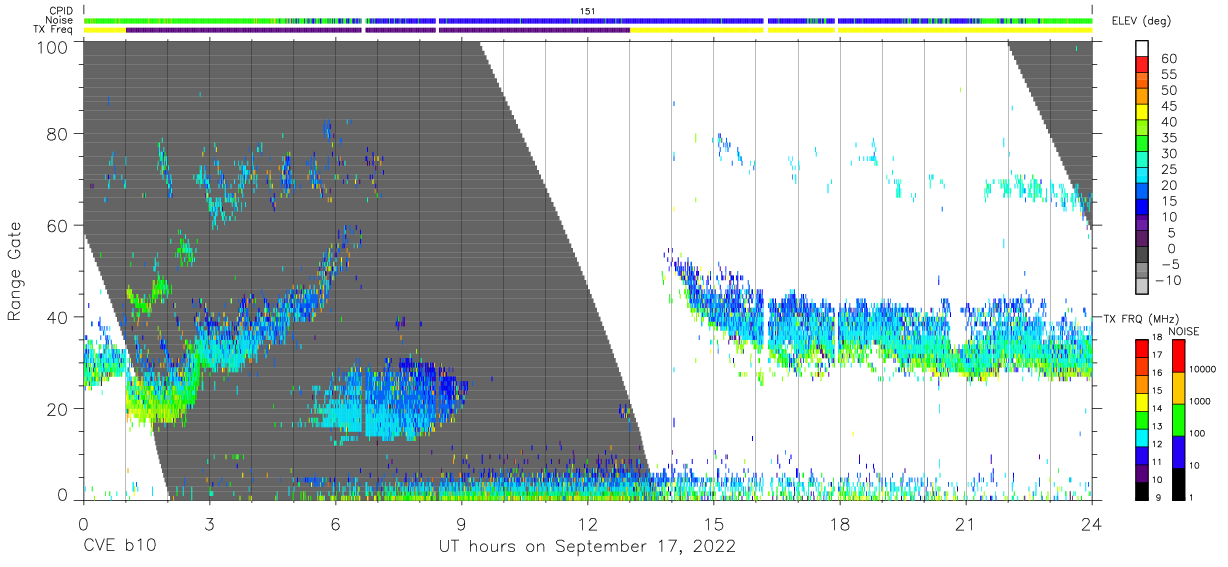Click the x-axis tick label 24

(1092, 524)
